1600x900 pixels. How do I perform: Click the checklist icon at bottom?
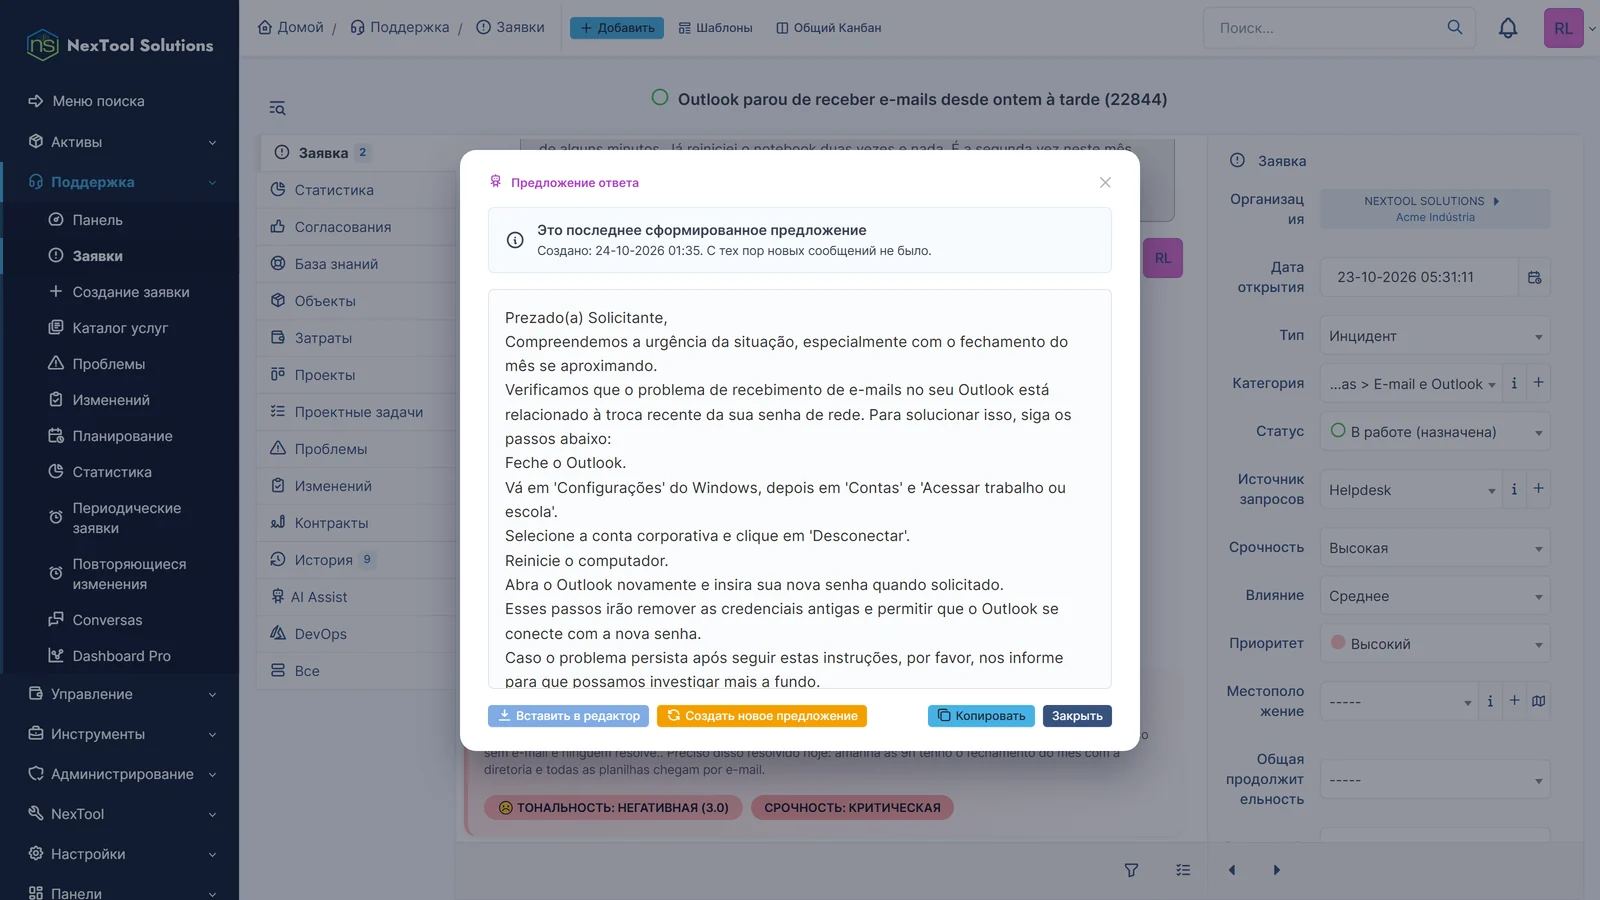click(x=1183, y=870)
